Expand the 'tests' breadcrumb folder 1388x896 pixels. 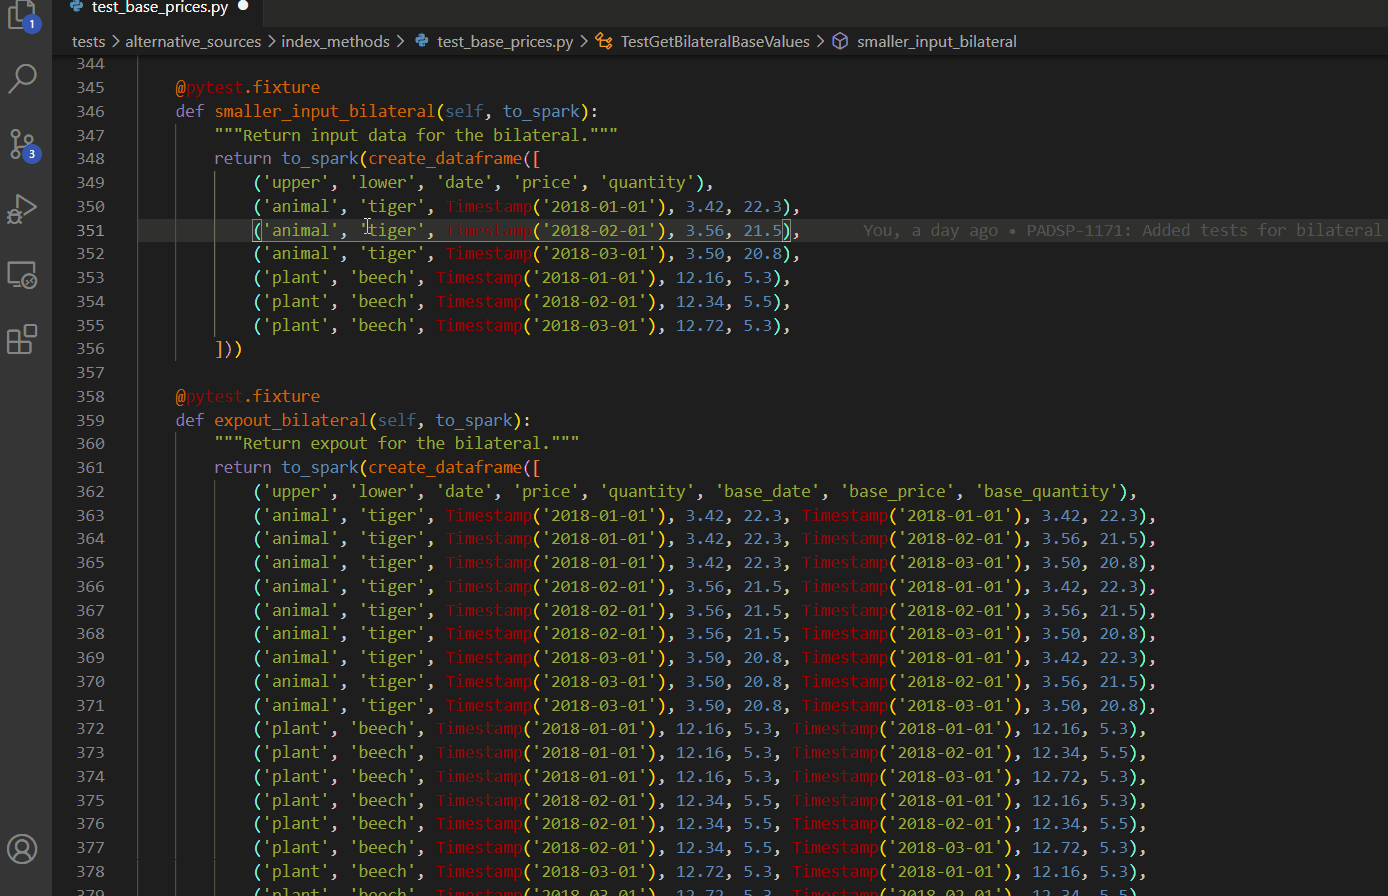[x=88, y=42]
